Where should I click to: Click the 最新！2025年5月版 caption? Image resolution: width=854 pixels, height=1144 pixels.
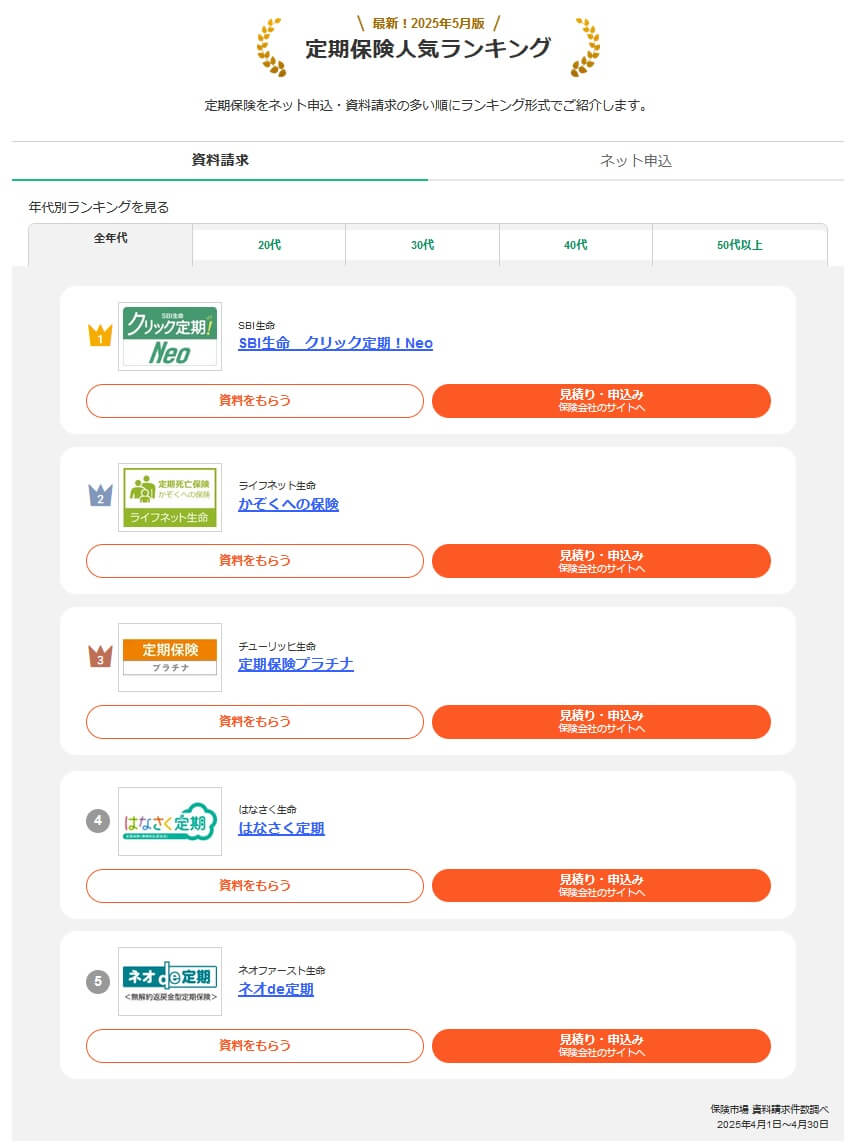428,23
